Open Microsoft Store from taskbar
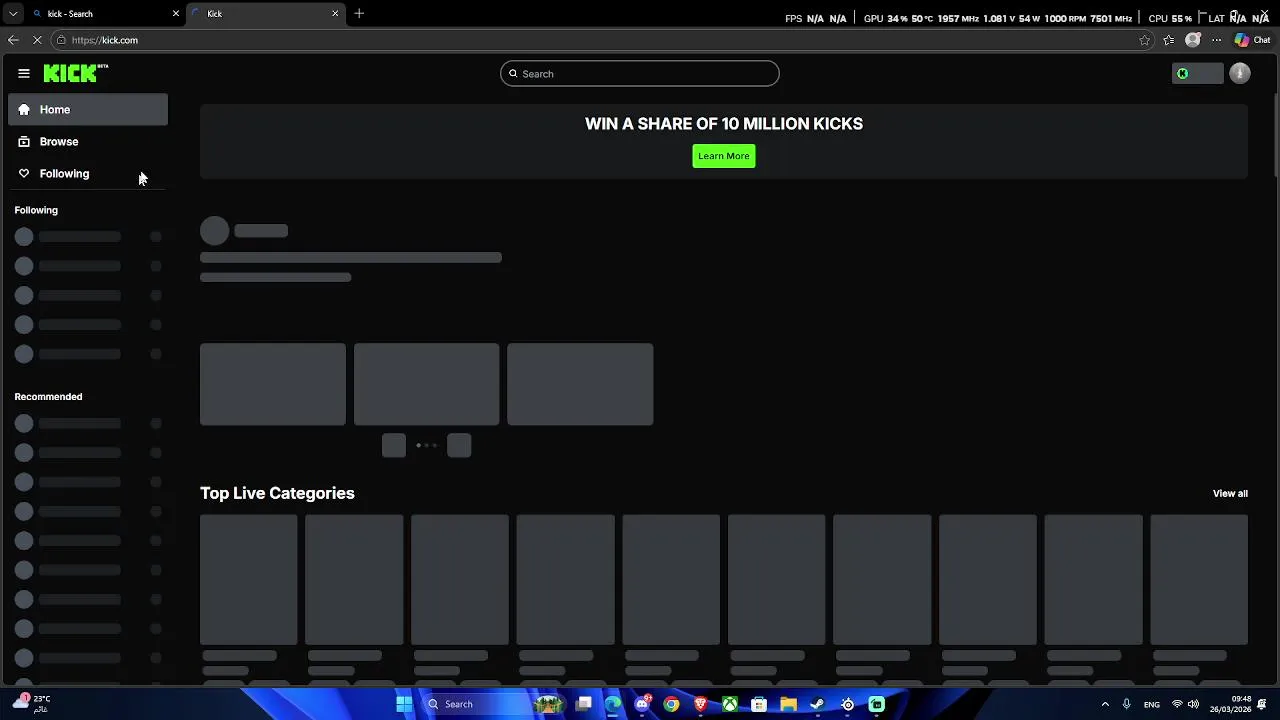The image size is (1280, 720). click(759, 704)
